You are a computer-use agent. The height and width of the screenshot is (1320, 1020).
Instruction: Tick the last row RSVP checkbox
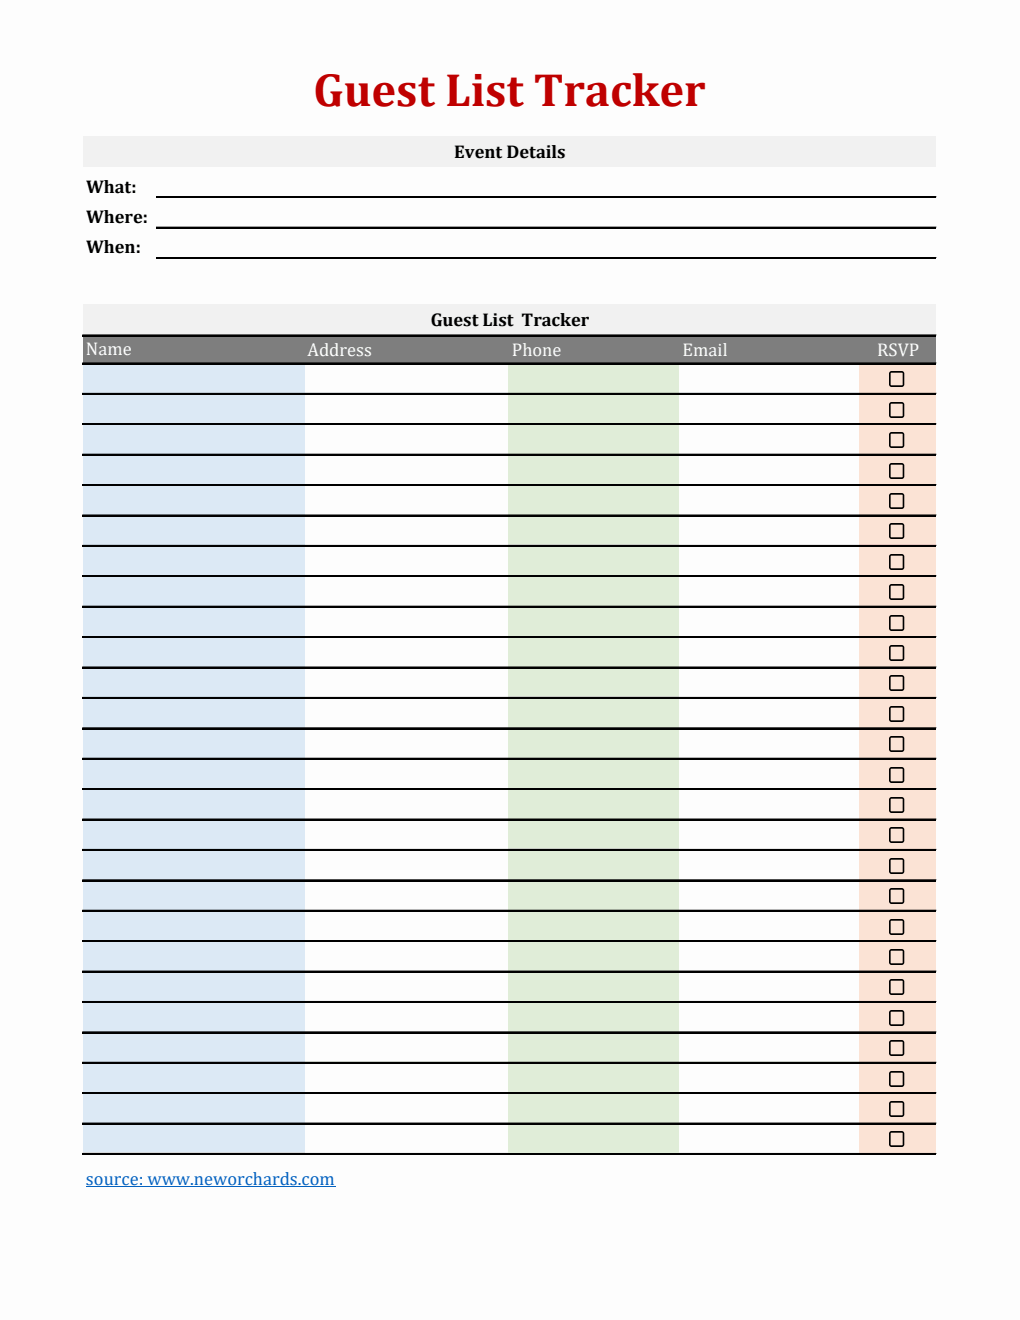896,1139
